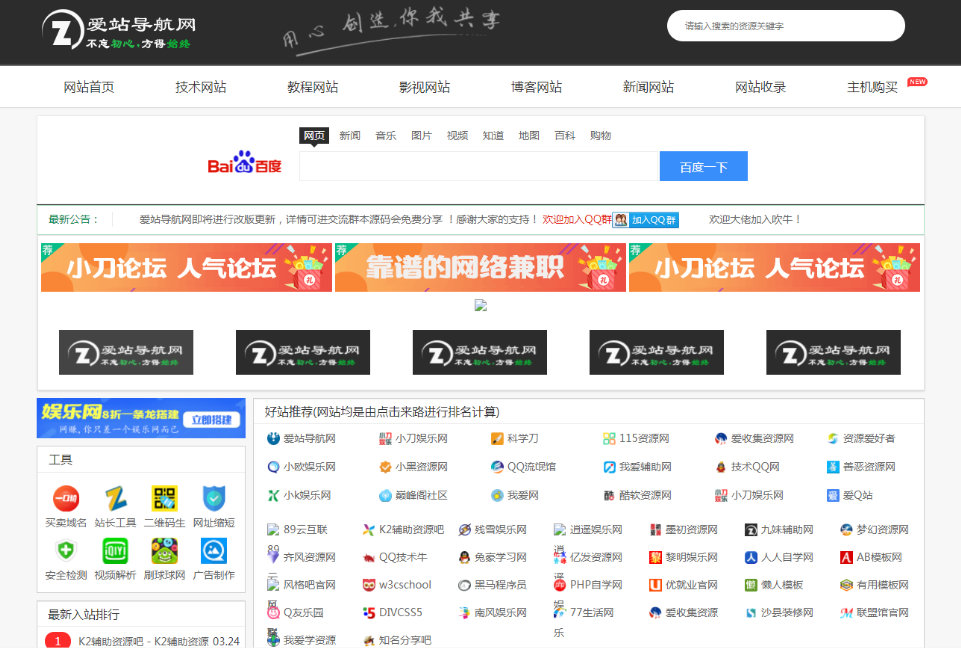Switch to the 影视网站 nav section

pyautogui.click(x=423, y=87)
